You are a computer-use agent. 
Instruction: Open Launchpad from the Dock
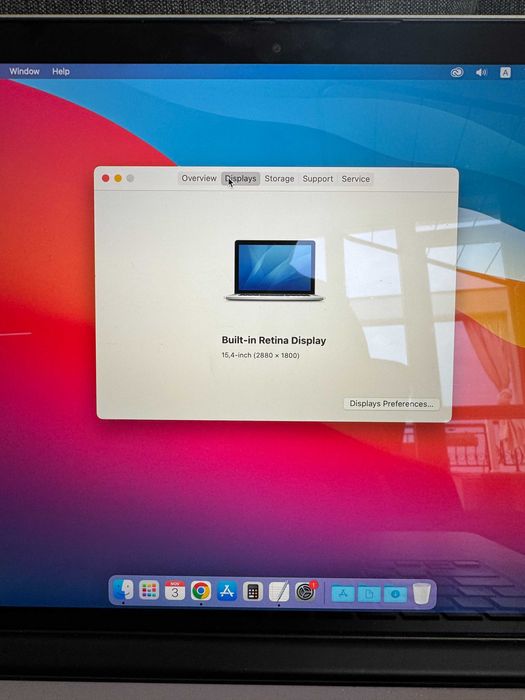click(149, 591)
